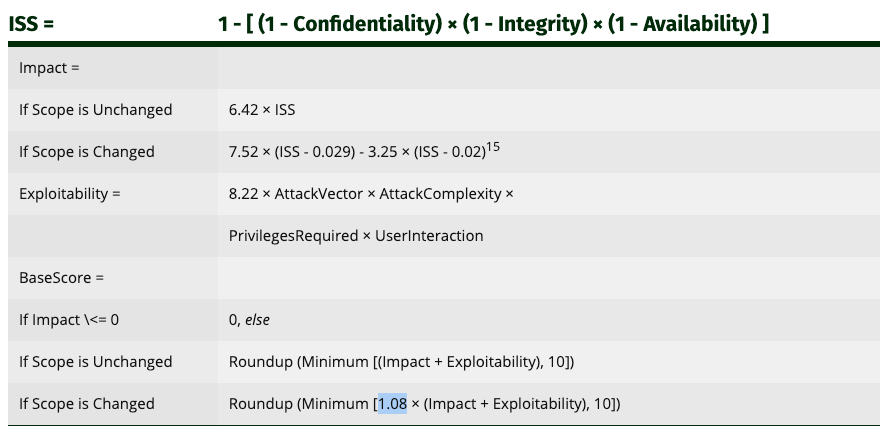This screenshot has height=433, width=887.
Task: Click "If Scope is Changed" in the last row
Action: click(87, 404)
